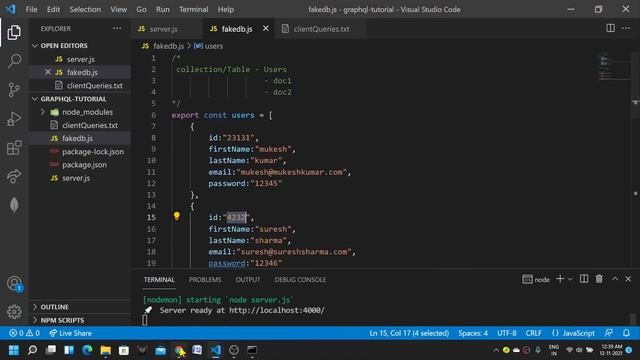Switch to the Output panel tab
The width and height of the screenshot is (640, 360).
point(248,280)
